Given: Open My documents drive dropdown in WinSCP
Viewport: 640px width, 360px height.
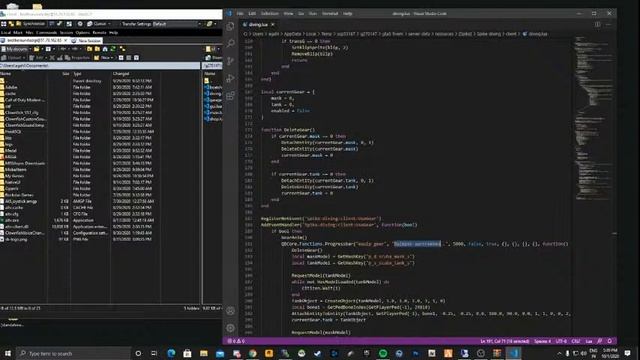Looking at the screenshot, I should click(16, 49).
